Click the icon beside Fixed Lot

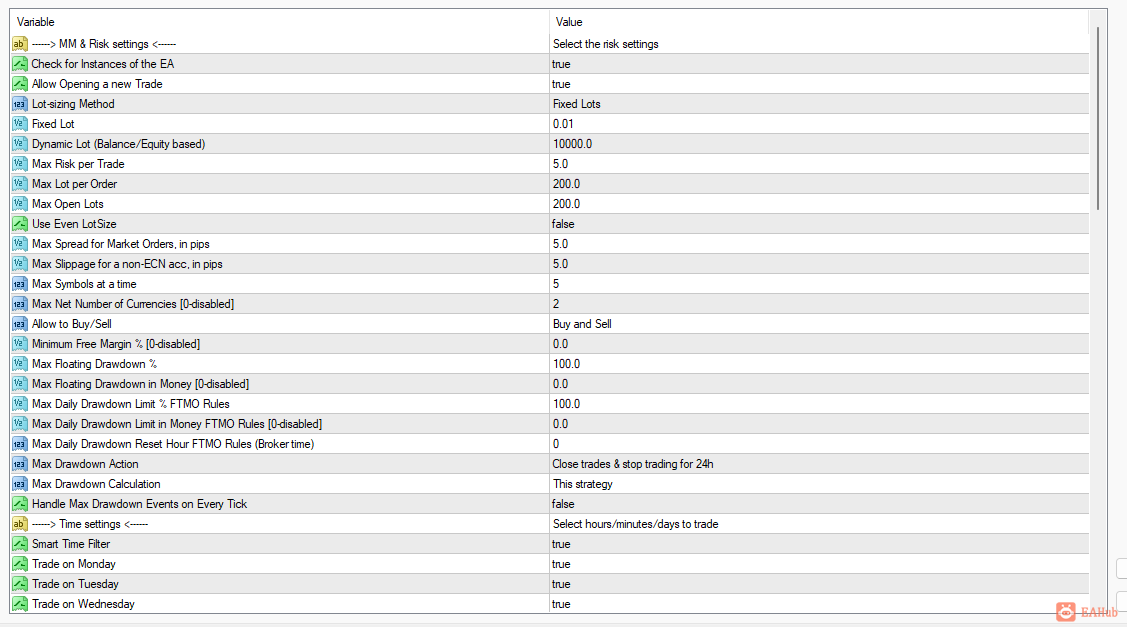(19, 124)
